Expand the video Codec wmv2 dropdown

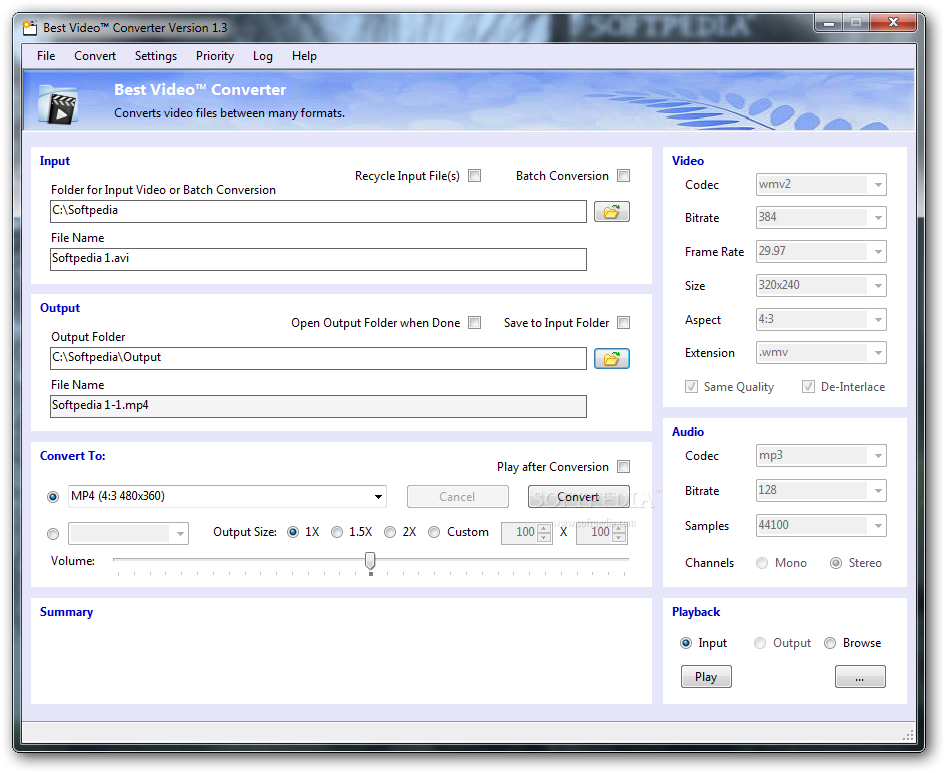tap(821, 185)
